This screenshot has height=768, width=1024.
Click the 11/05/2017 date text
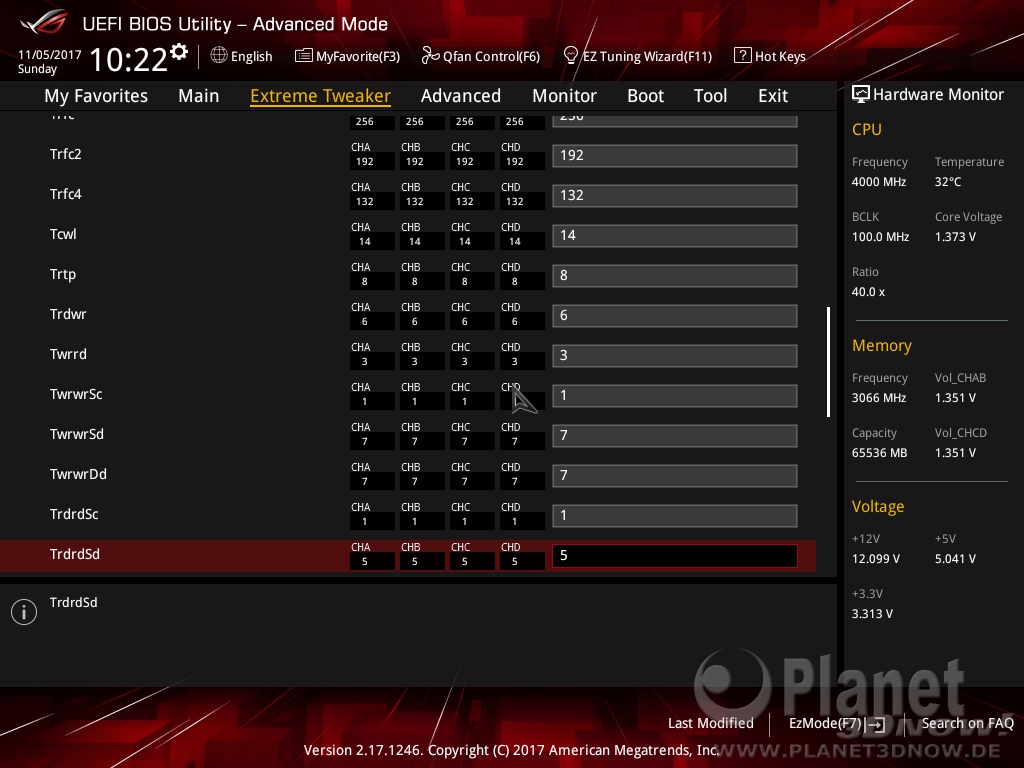tap(50, 55)
